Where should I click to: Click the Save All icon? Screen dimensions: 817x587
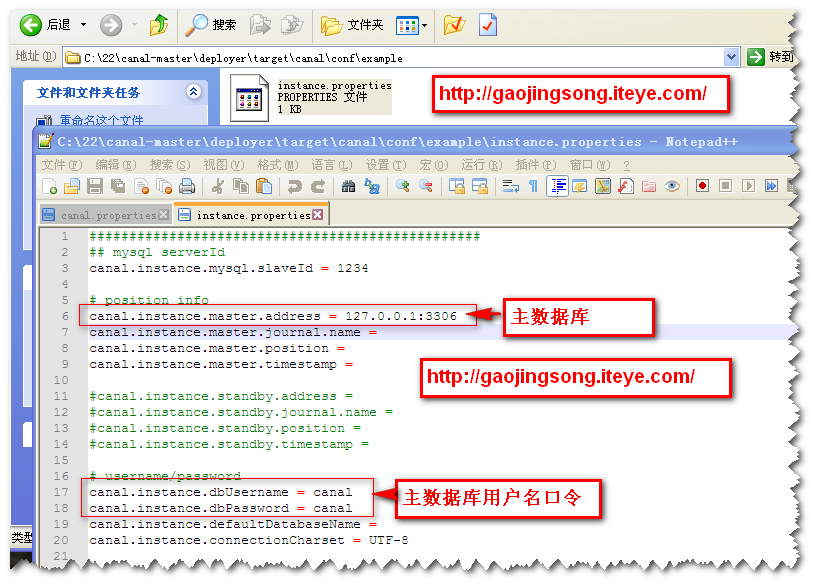(118, 186)
